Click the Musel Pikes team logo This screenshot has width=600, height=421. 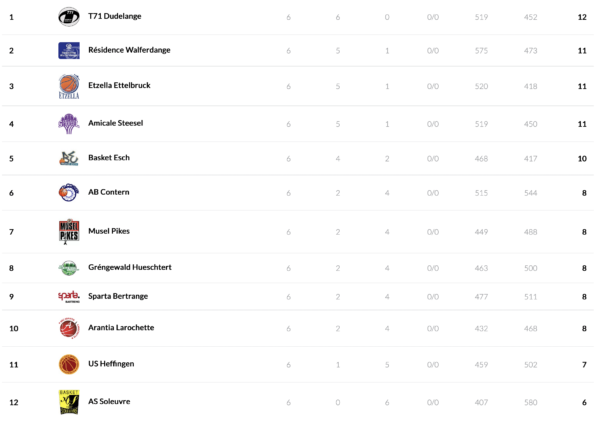point(68,231)
